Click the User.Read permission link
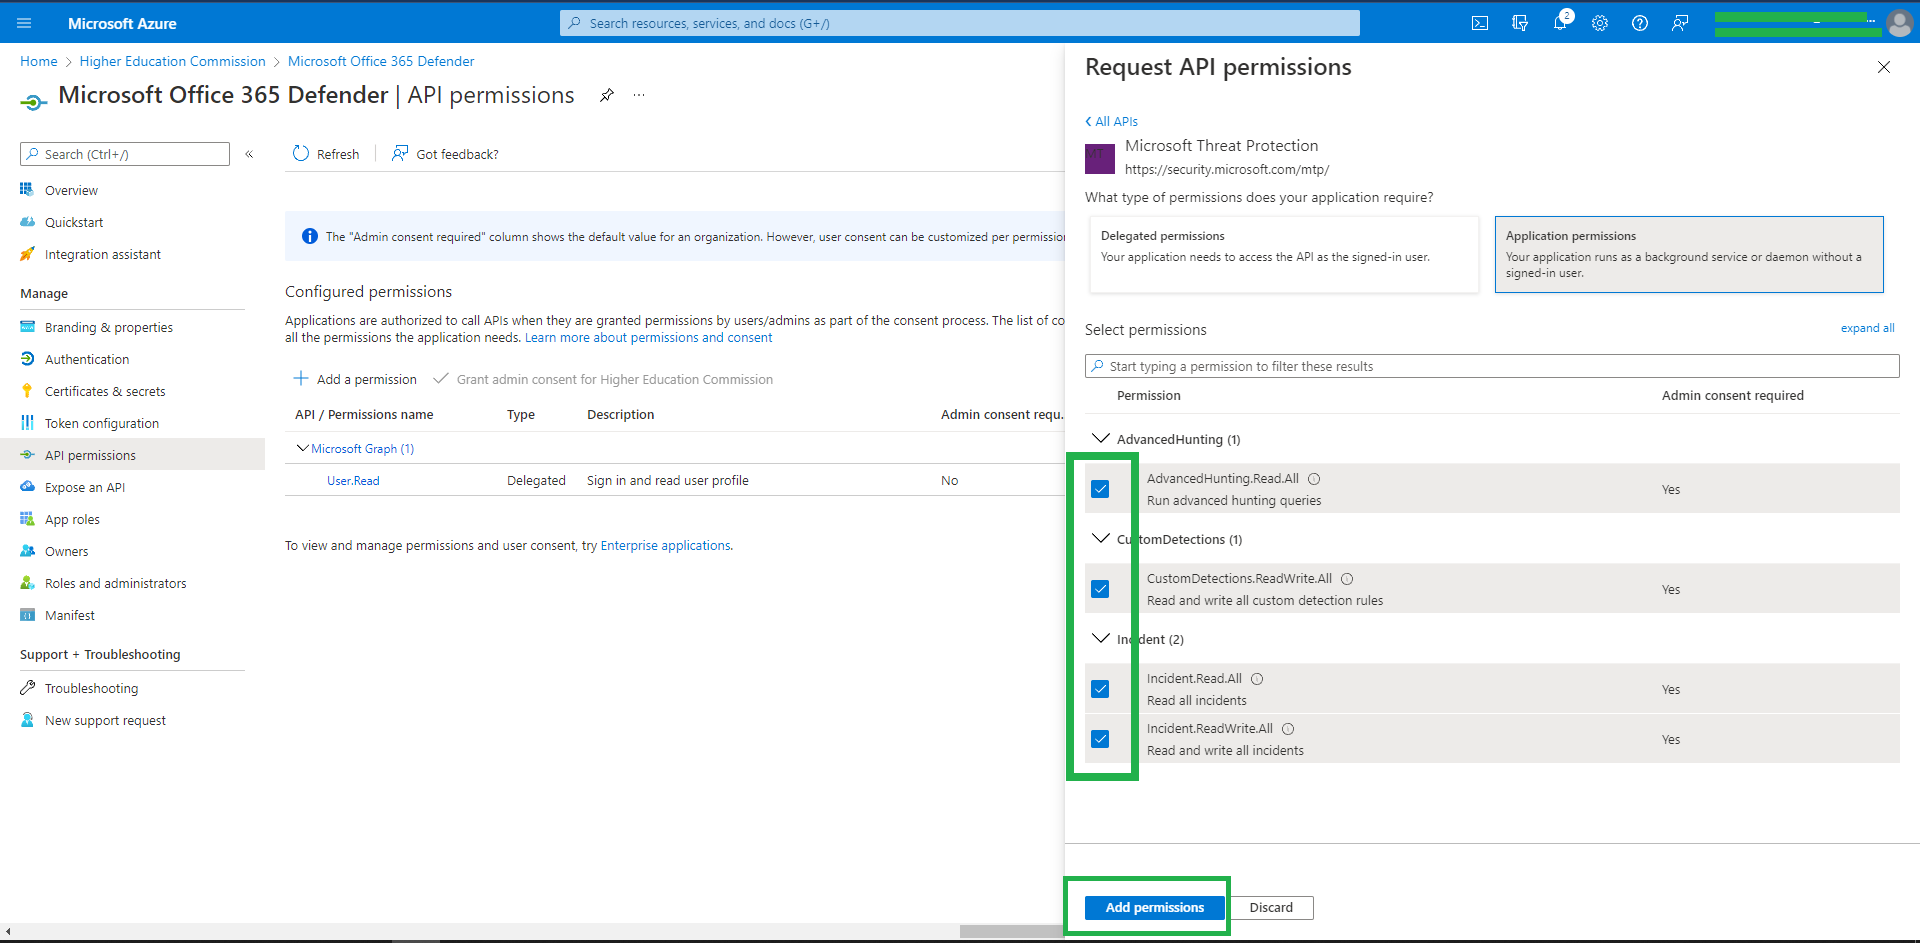Screen dimensions: 1920x943 click(x=353, y=481)
